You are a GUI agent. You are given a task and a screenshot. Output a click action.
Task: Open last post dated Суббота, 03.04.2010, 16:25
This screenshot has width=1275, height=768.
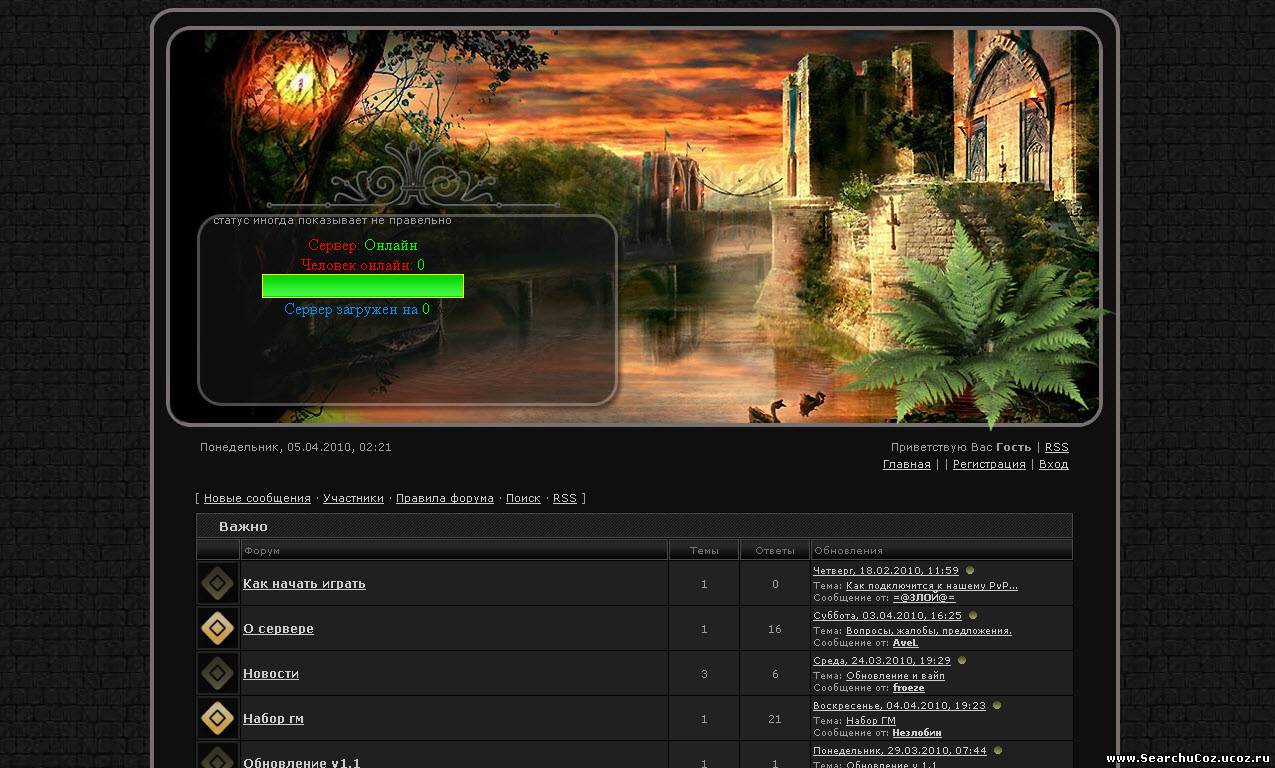click(x=887, y=615)
